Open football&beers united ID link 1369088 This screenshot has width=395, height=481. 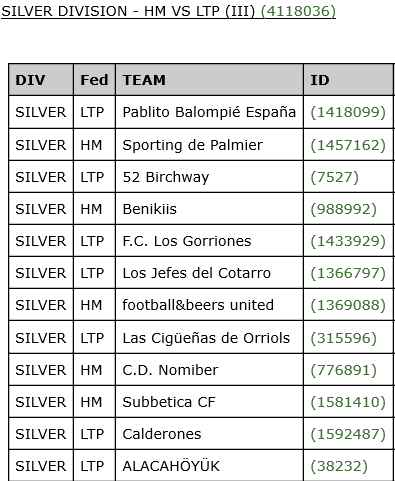[x=348, y=305]
